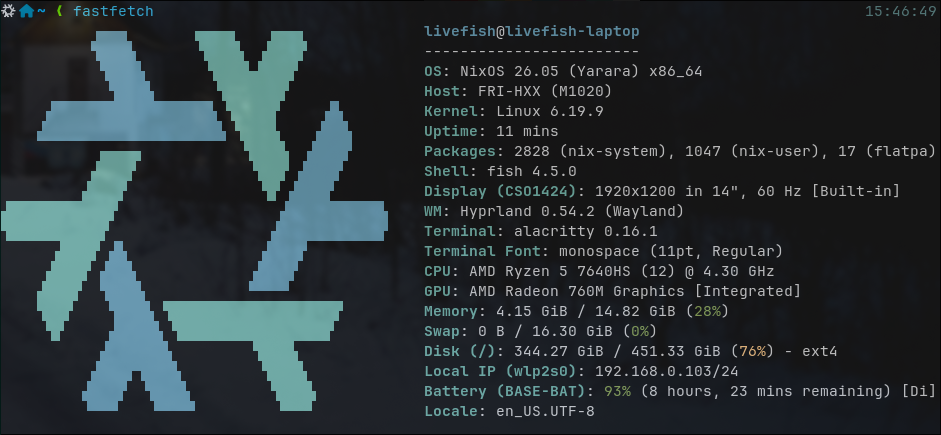941x435 pixels.
Task: Click the livefish@livefish-laptop title
Action: (531, 32)
